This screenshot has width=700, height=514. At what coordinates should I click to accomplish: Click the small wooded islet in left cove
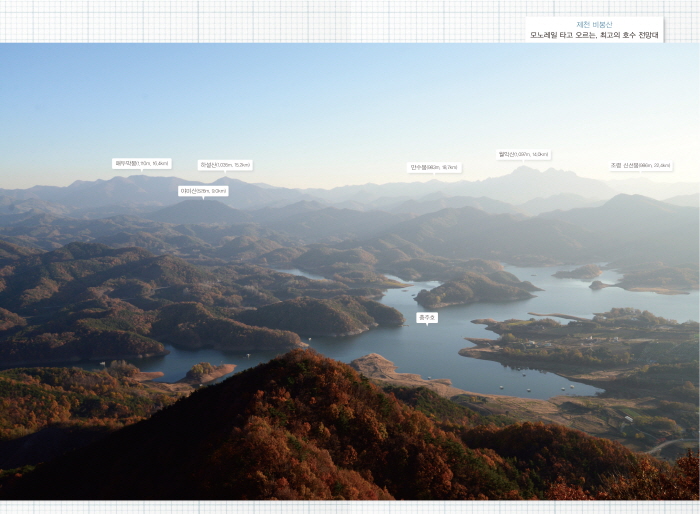(205, 370)
